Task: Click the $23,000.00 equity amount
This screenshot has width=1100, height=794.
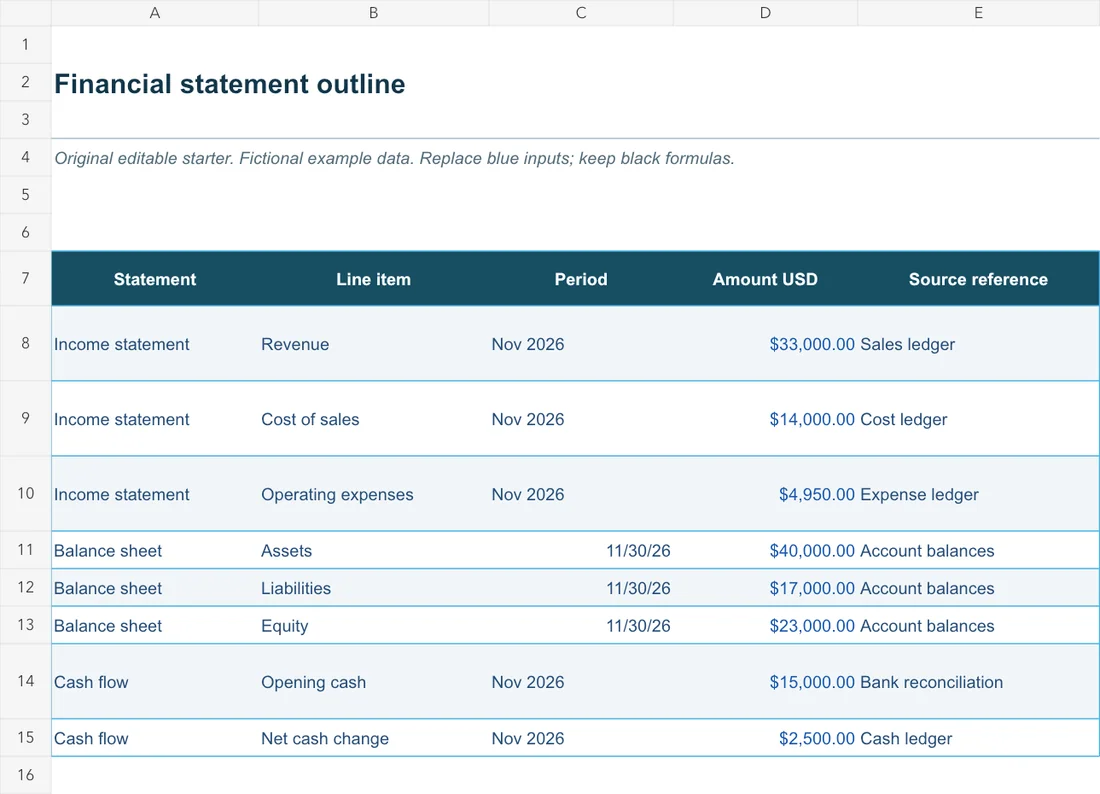Action: [x=812, y=626]
